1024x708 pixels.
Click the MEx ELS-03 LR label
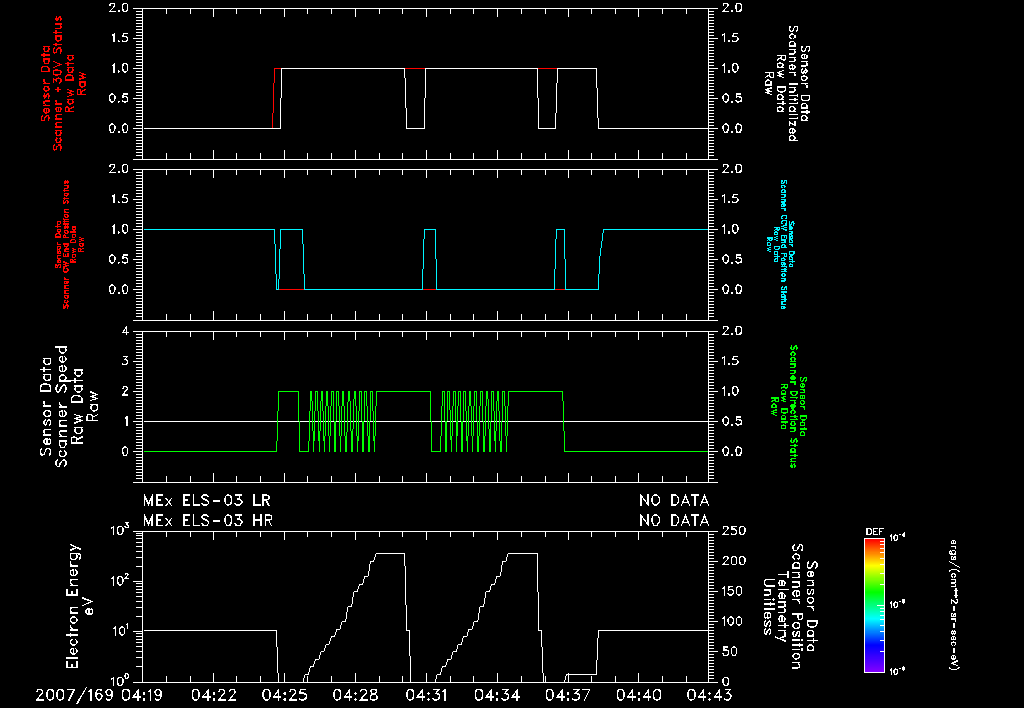(x=206, y=501)
